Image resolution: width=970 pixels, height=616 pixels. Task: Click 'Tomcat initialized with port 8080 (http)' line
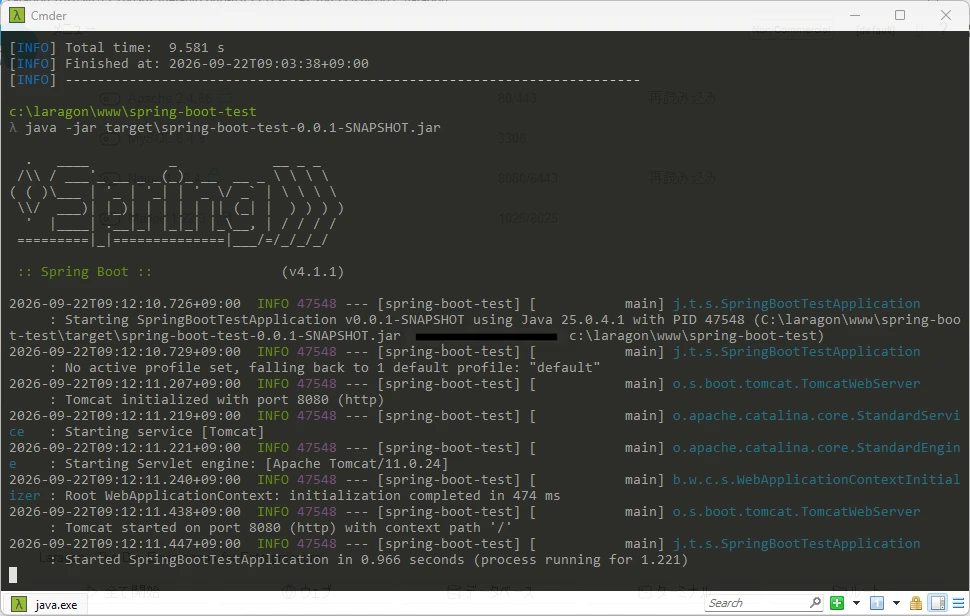click(x=225, y=400)
